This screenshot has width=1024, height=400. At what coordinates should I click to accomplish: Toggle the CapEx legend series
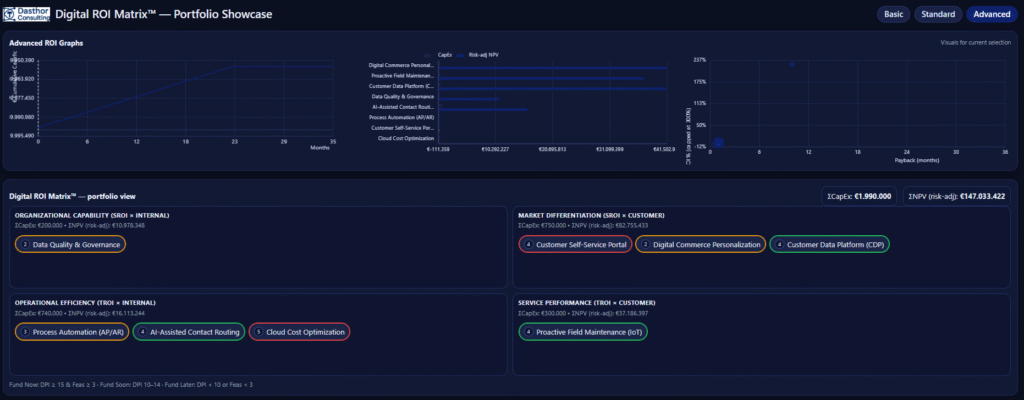438,56
